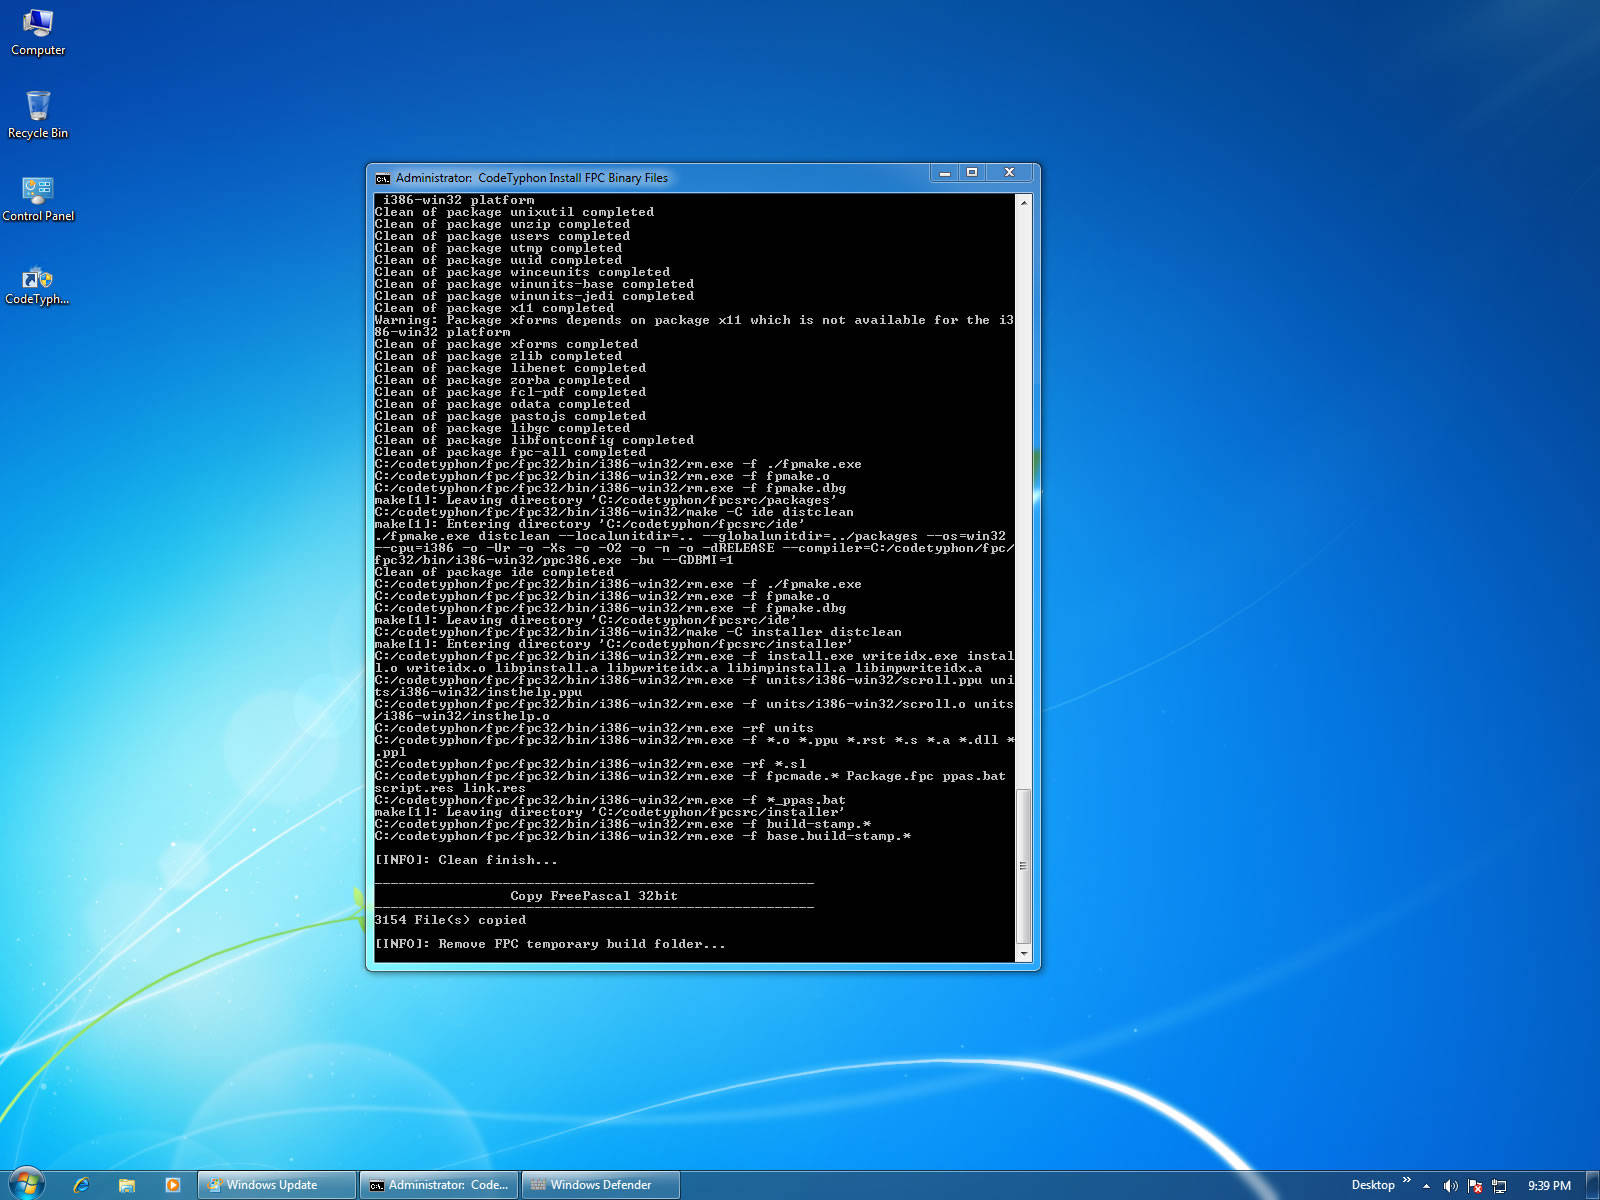Screen dimensions: 1600x1200
Task: Minimize the CodeTyphon Install console window
Action: [x=944, y=173]
